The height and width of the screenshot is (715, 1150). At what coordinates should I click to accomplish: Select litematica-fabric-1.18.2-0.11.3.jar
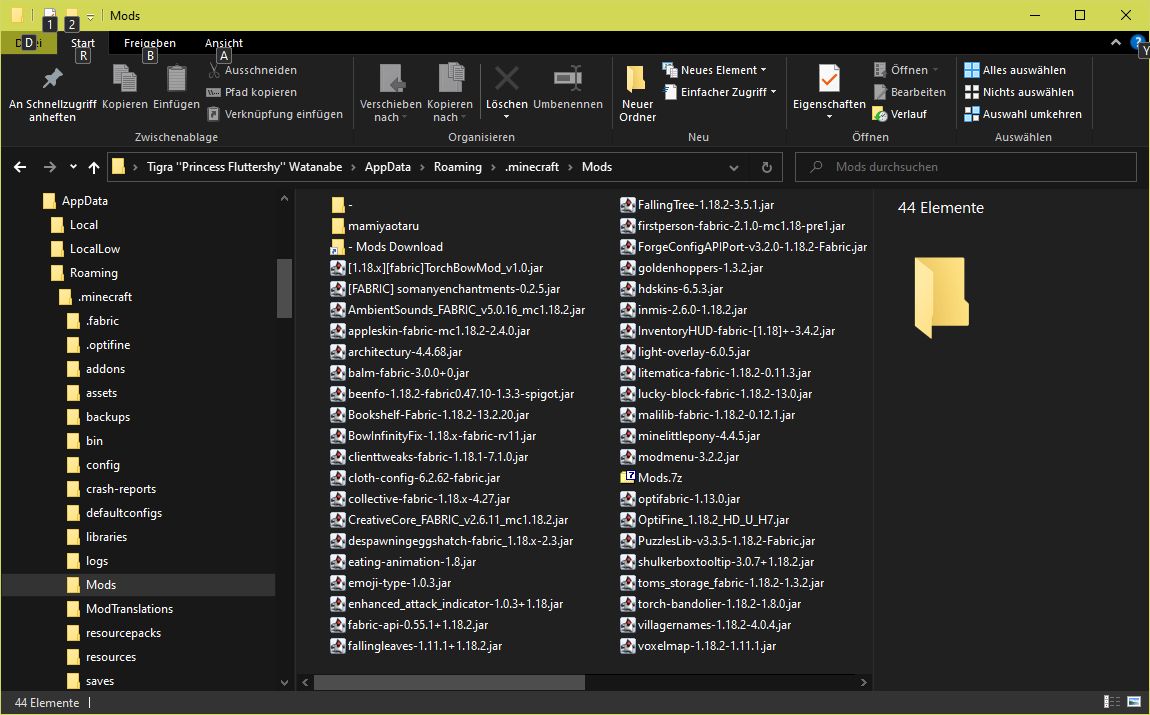(x=724, y=373)
